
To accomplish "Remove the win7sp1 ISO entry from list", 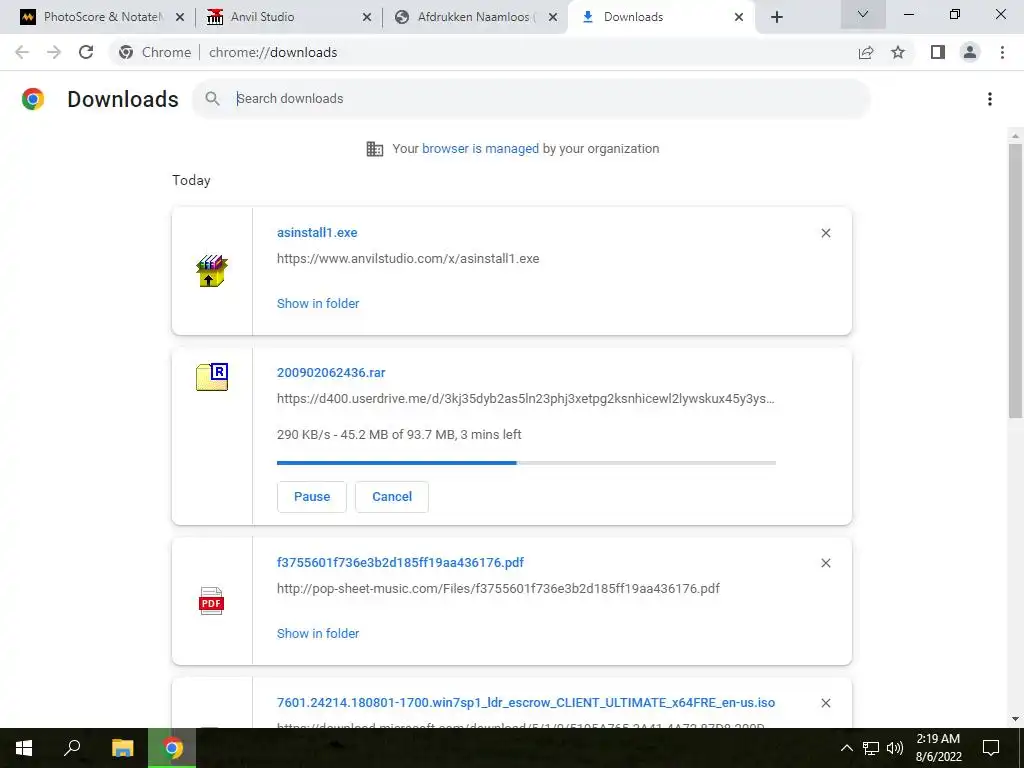I will tap(825, 703).
